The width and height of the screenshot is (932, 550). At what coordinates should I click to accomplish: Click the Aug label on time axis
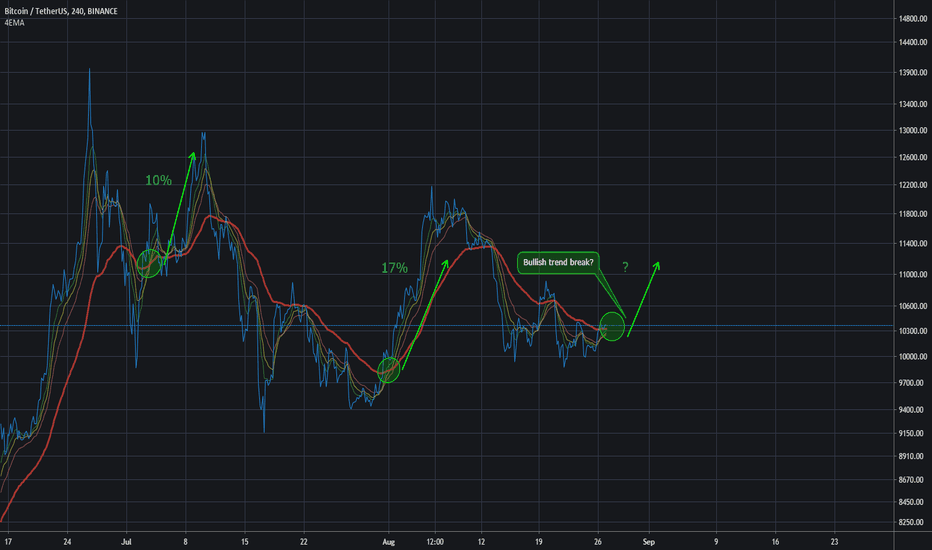388,542
